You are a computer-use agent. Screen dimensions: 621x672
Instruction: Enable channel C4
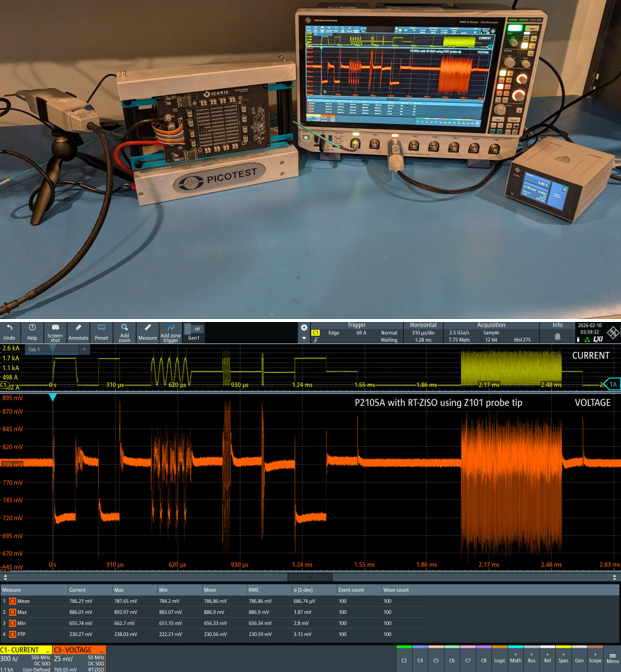coord(420,658)
